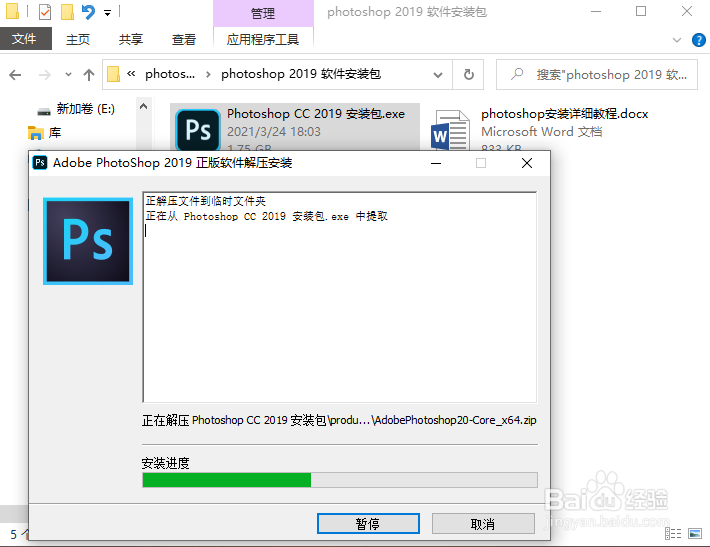Pause extraction with the 暂停 button
The width and height of the screenshot is (710, 547).
368,524
